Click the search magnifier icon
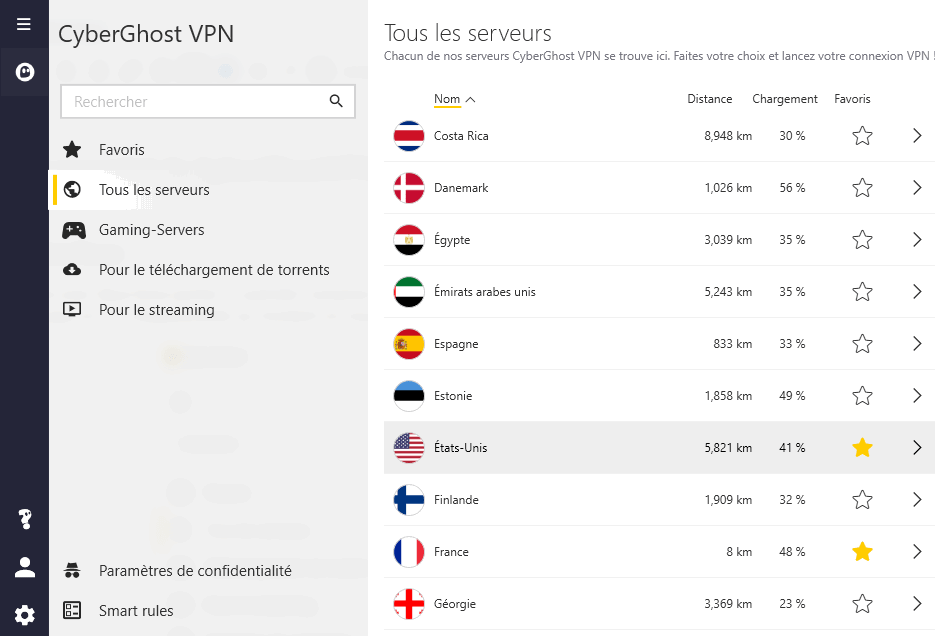935x636 pixels. 336,101
